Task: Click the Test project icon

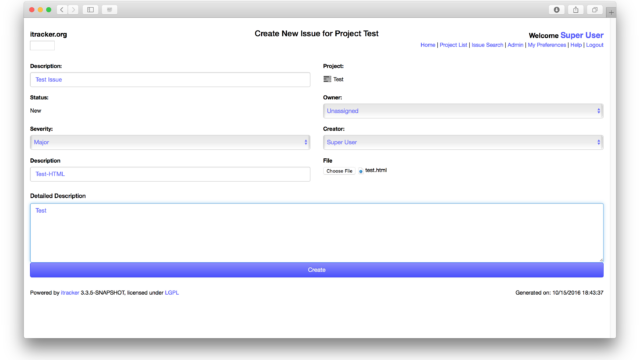Action: tap(327, 79)
